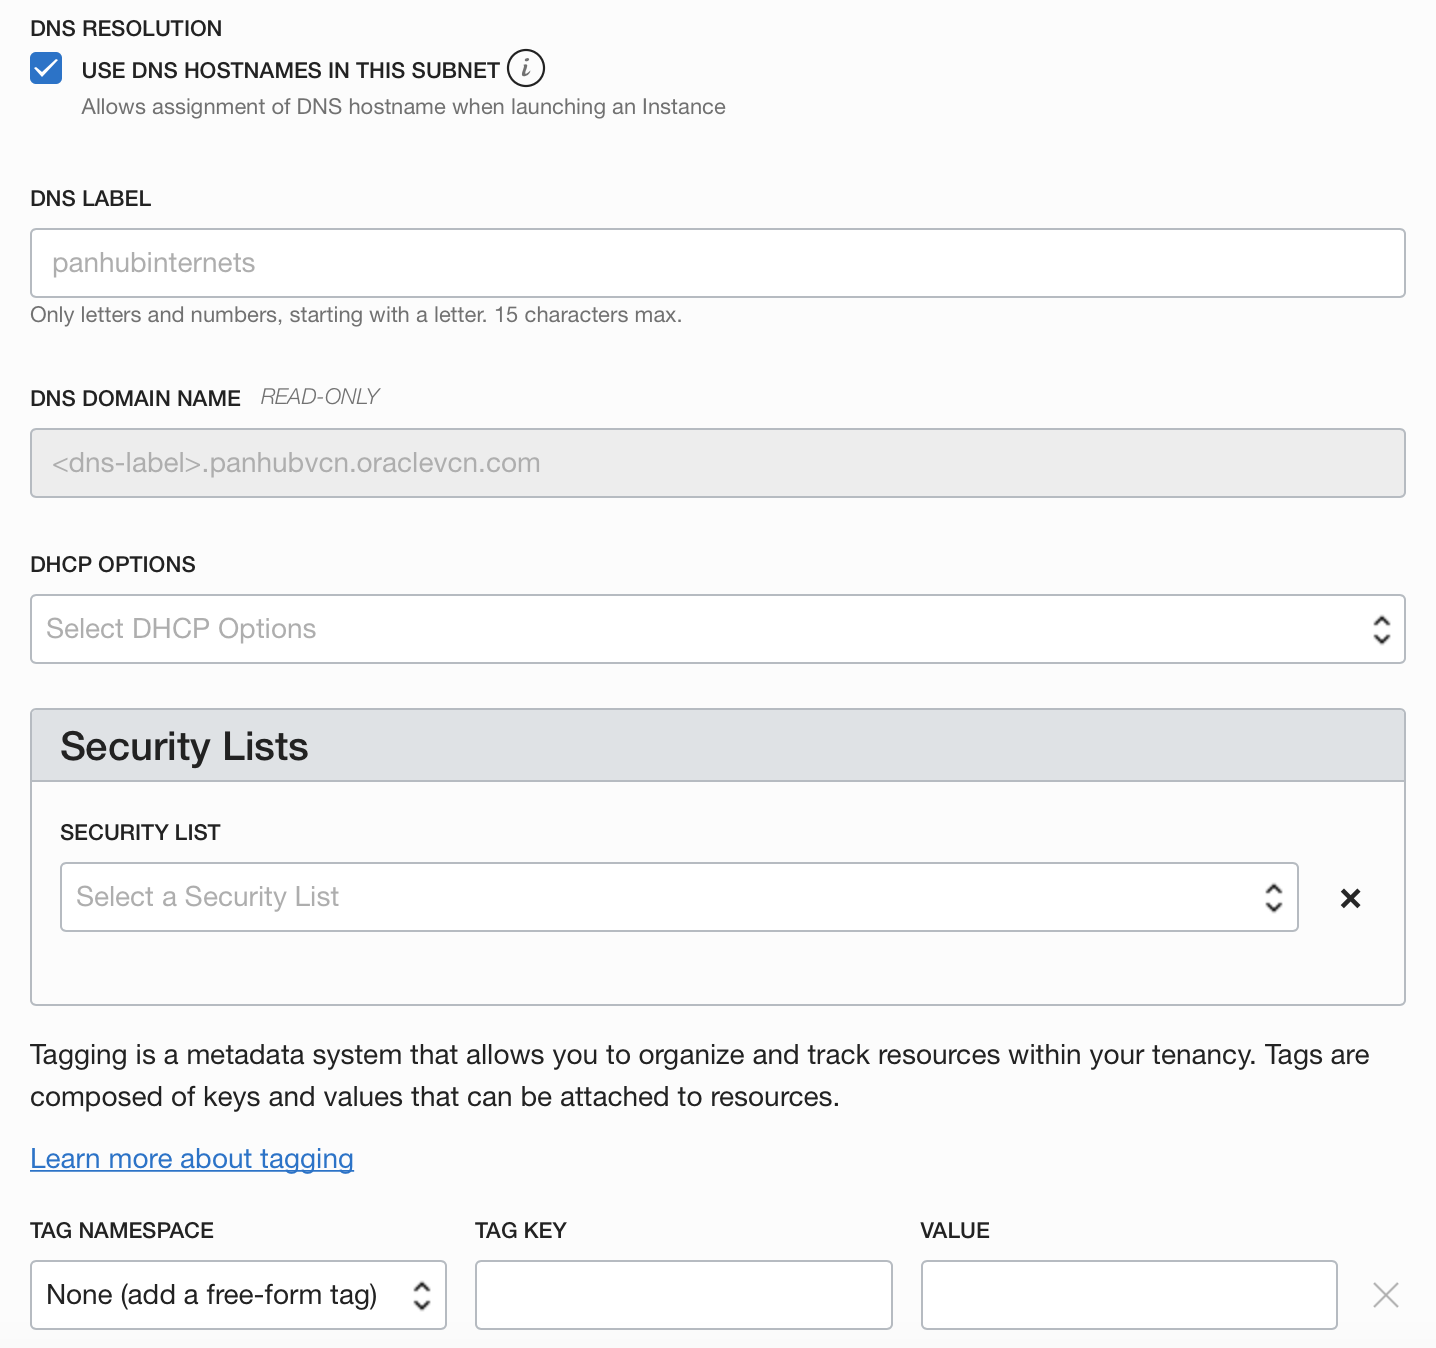Click the Tag Key text field

683,1295
